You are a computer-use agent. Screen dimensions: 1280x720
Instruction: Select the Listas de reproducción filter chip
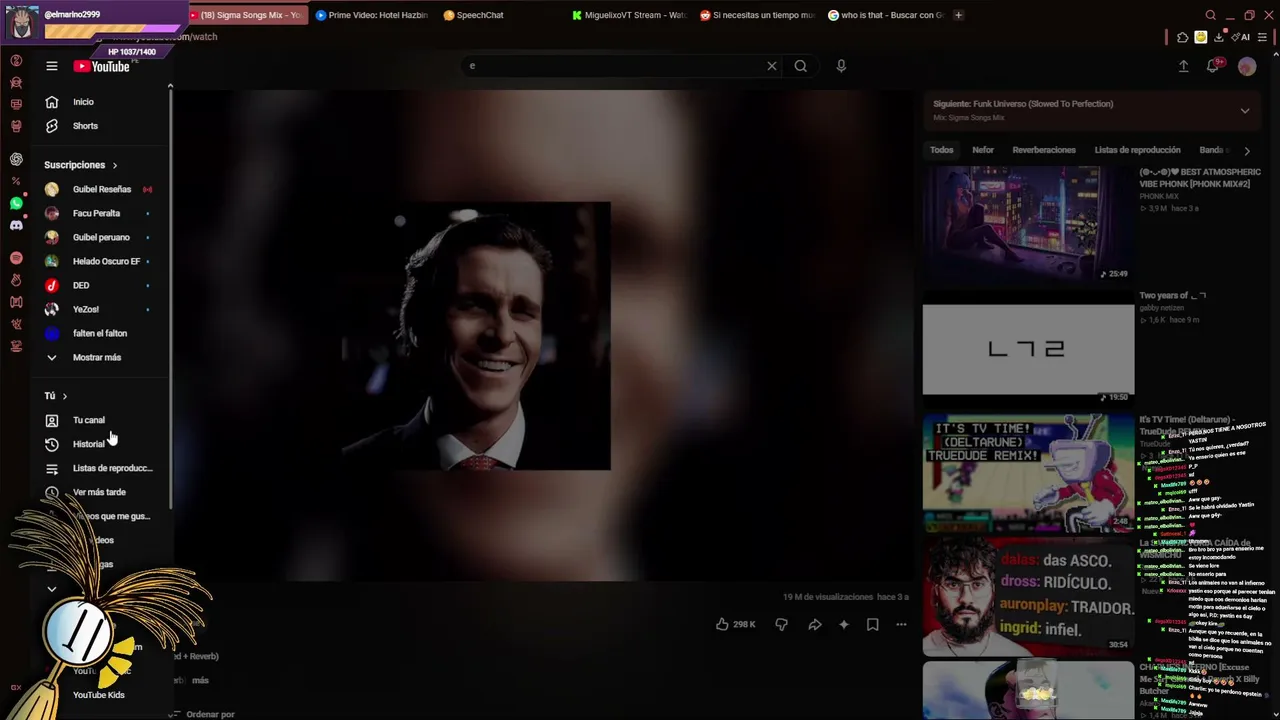(x=1137, y=150)
